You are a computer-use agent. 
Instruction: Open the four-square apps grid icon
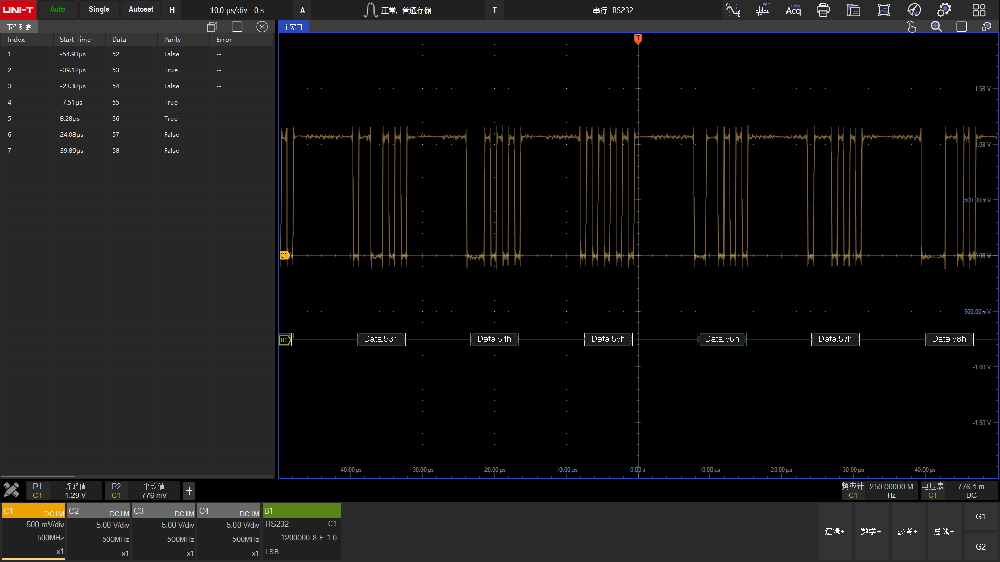[x=979, y=10]
